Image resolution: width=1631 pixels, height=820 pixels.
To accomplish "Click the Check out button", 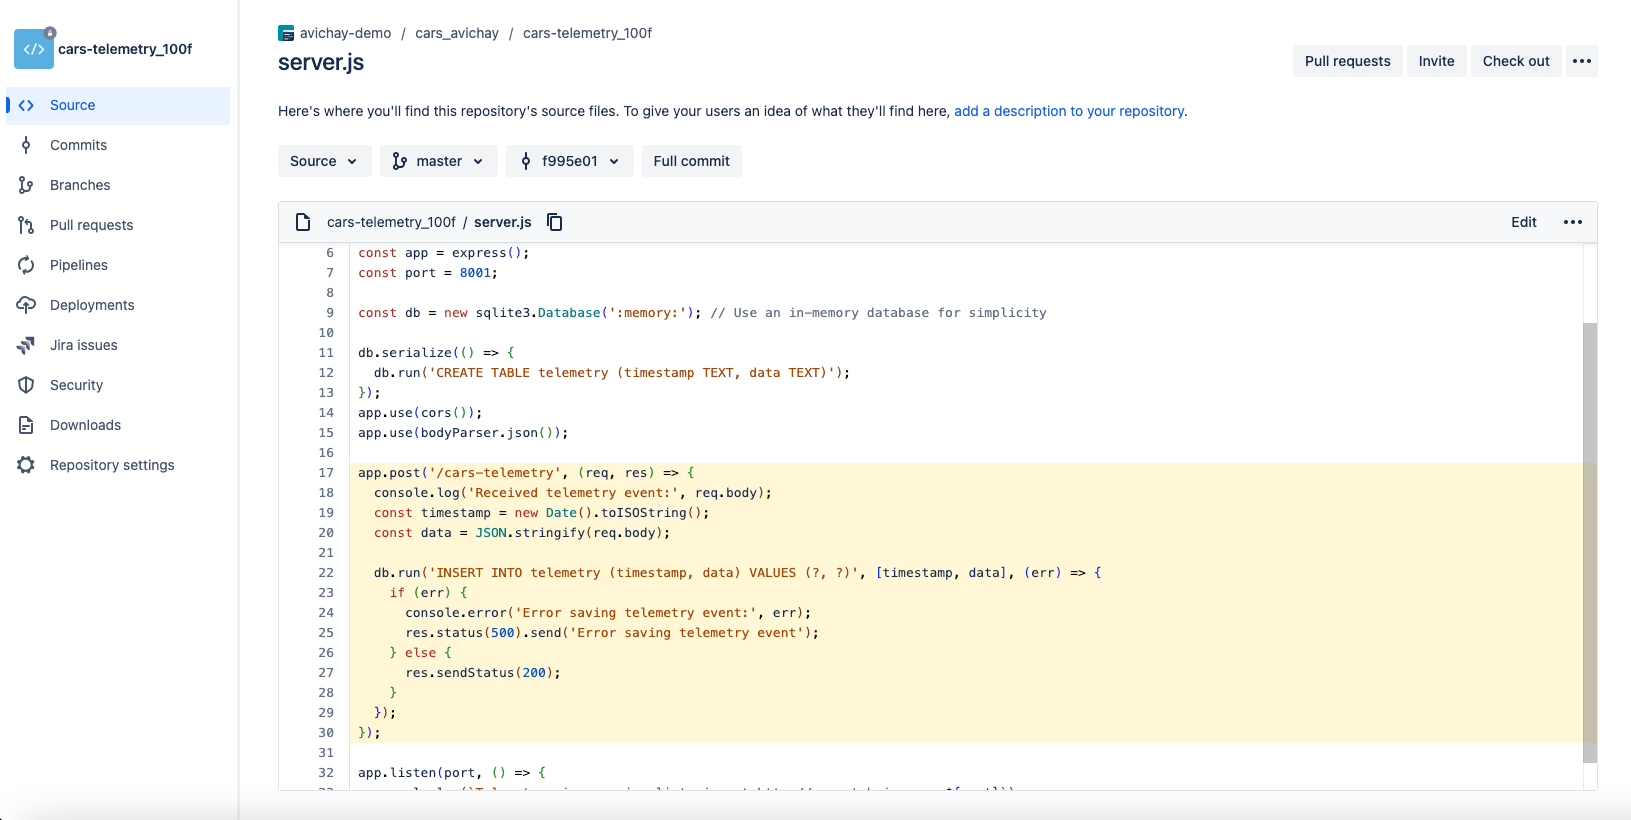I will pyautogui.click(x=1515, y=61).
